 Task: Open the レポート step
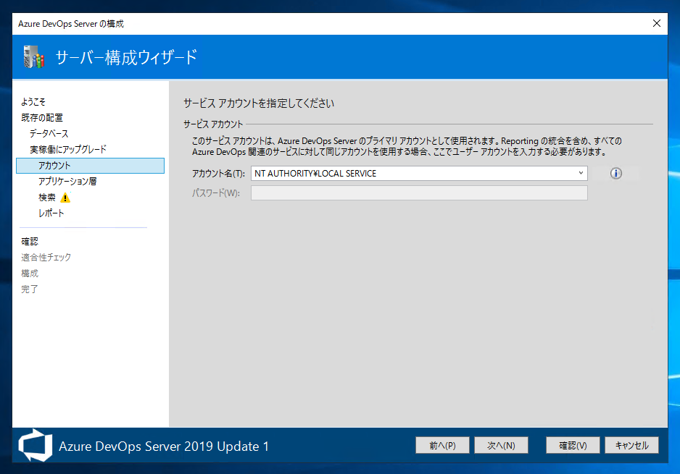[51, 213]
